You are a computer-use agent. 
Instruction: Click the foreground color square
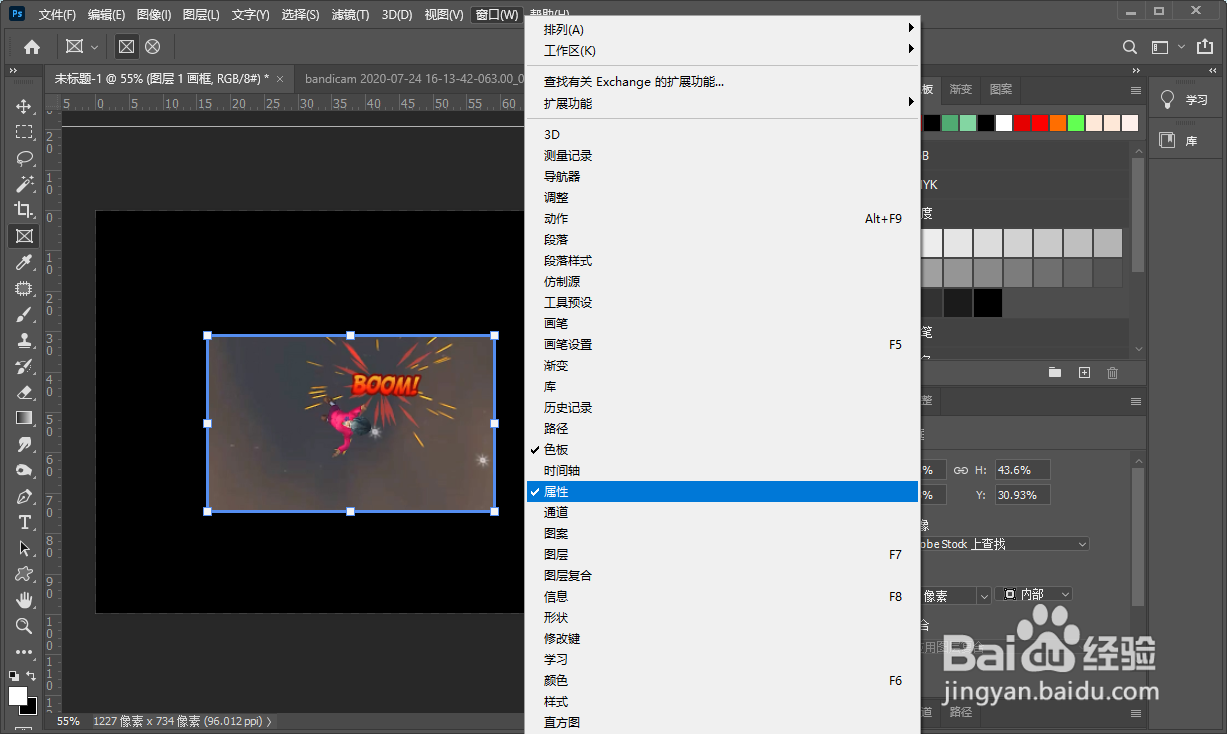18,695
